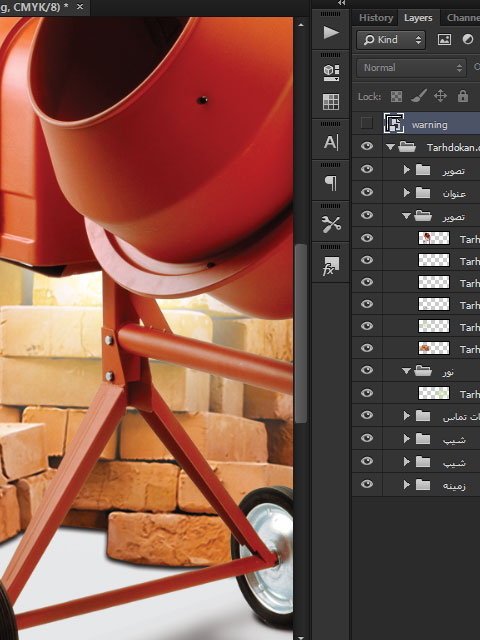Expand the شیب group directly above زمینه
The width and height of the screenshot is (480, 640).
click(x=407, y=462)
